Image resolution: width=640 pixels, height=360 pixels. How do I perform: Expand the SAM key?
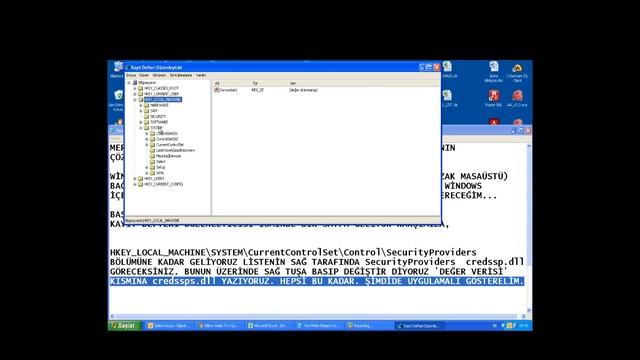[141, 111]
